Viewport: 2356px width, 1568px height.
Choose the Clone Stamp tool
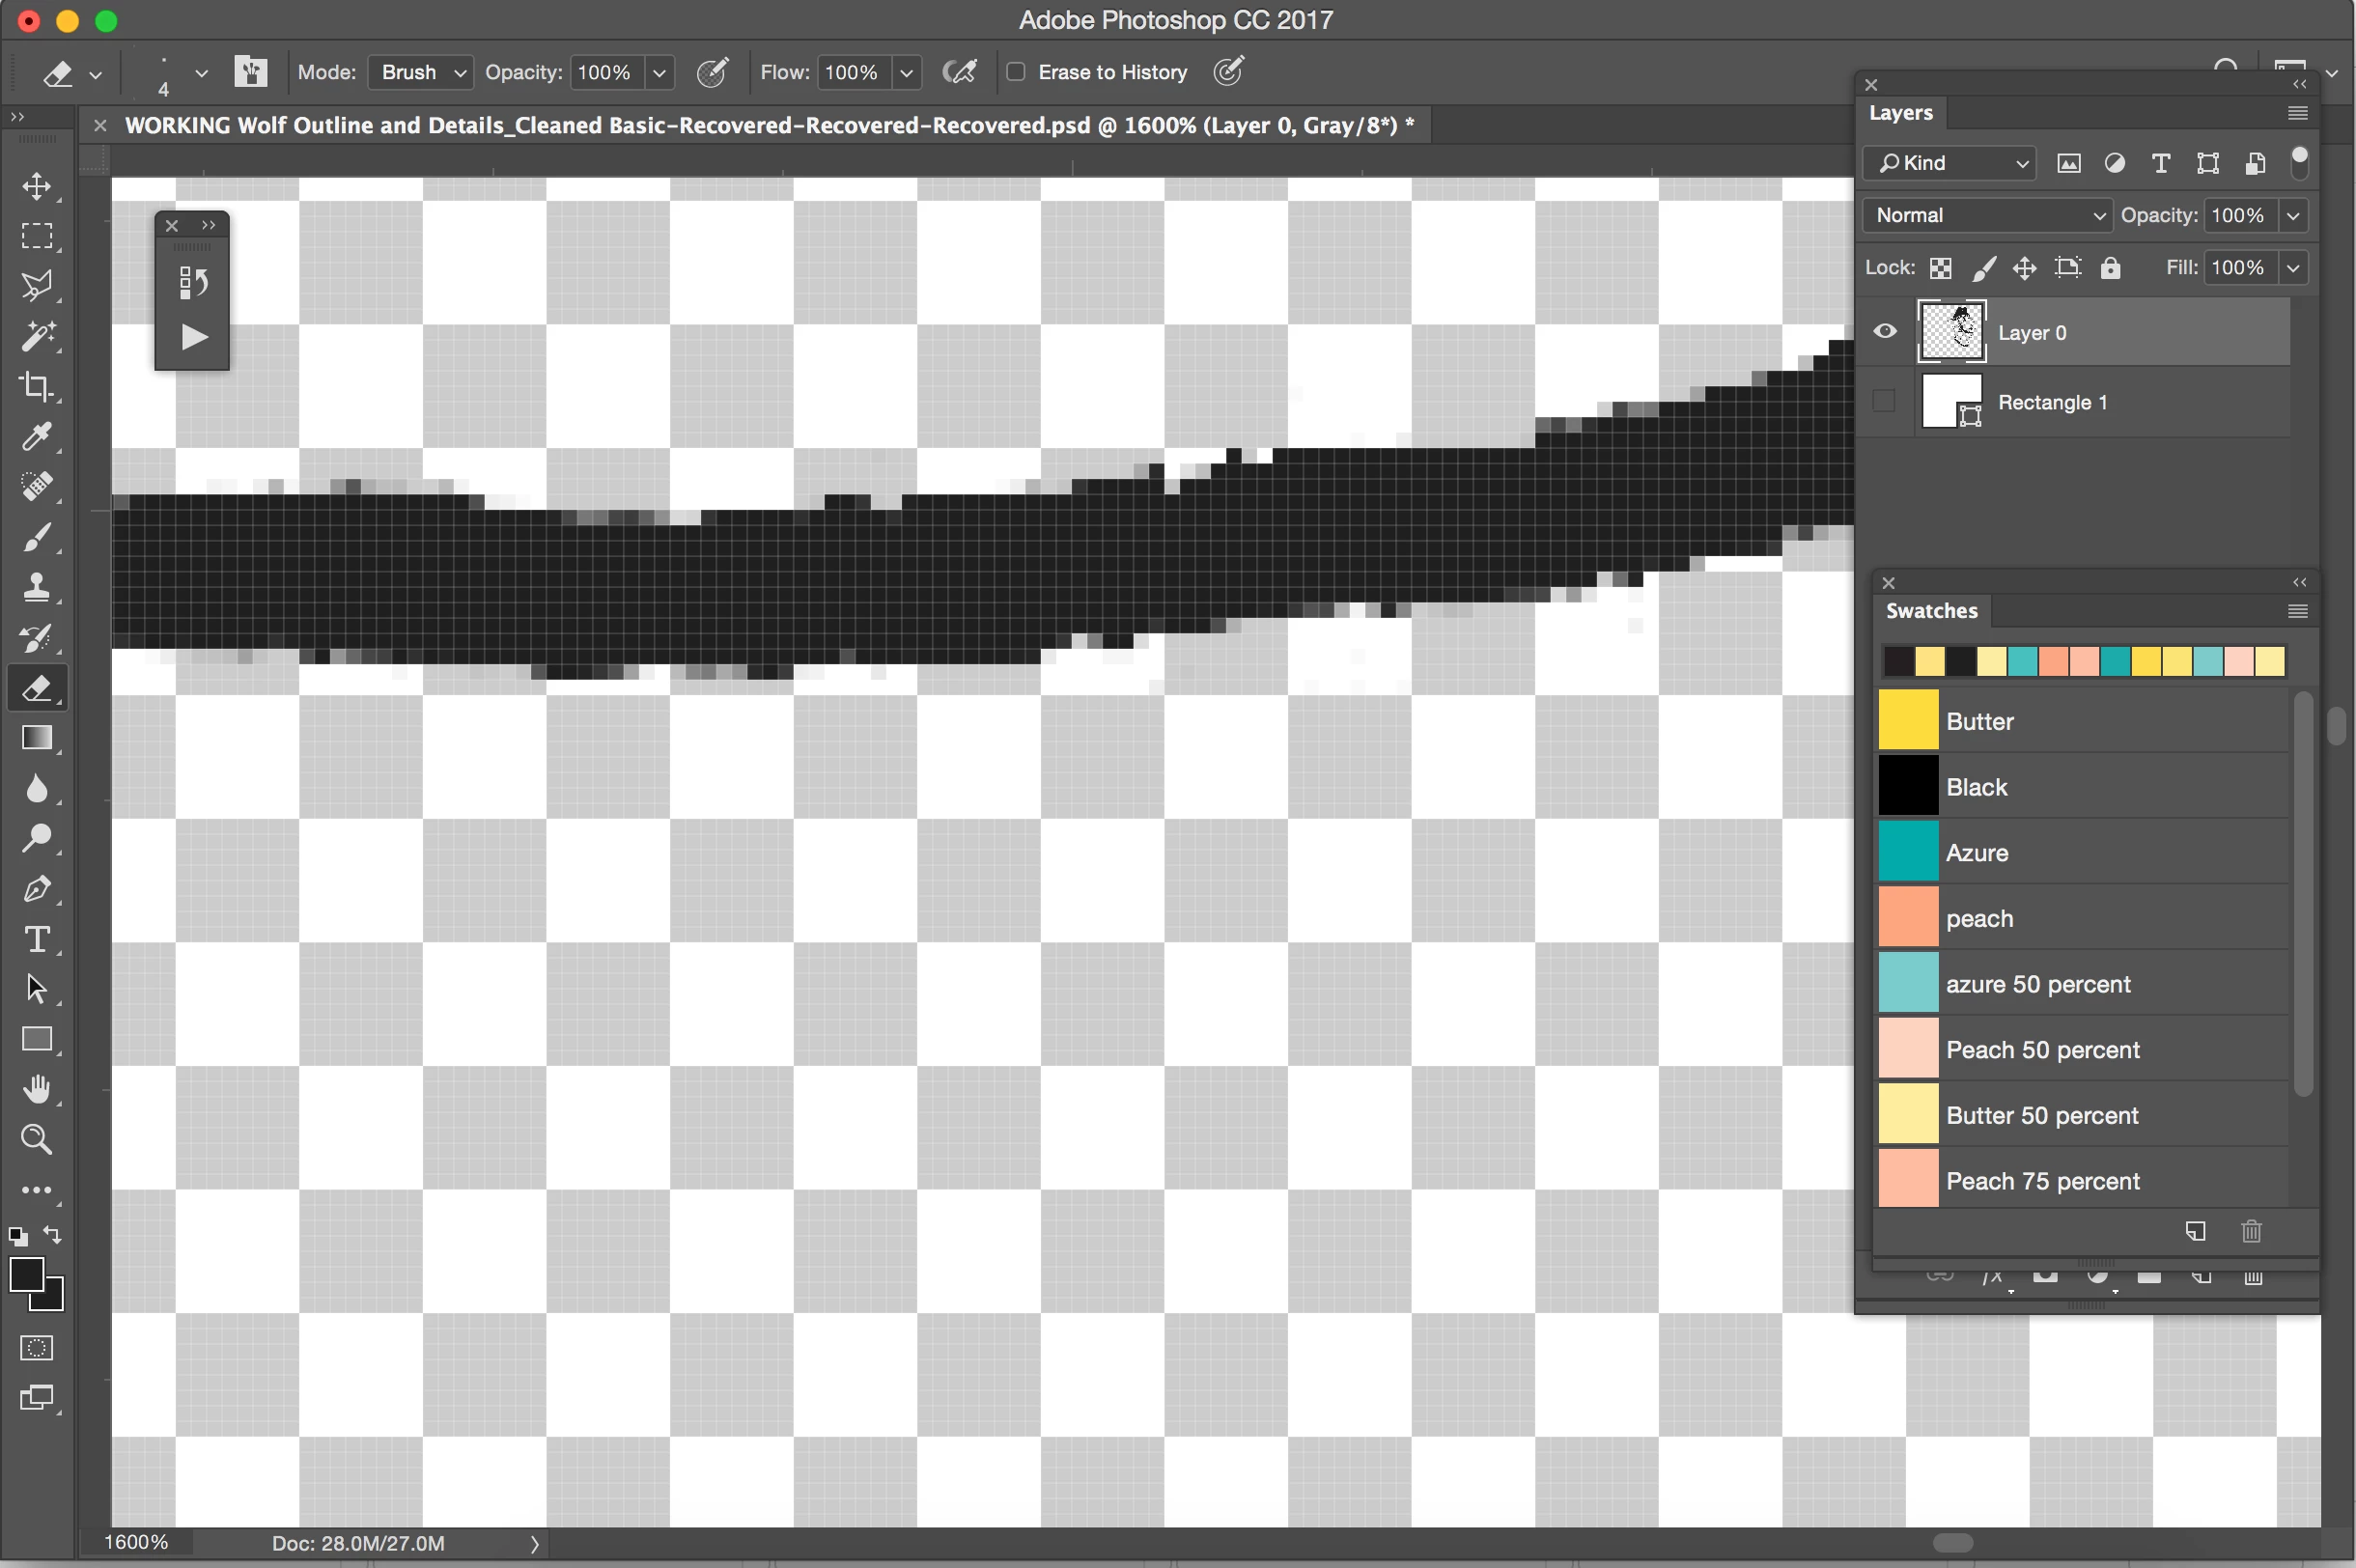(37, 587)
